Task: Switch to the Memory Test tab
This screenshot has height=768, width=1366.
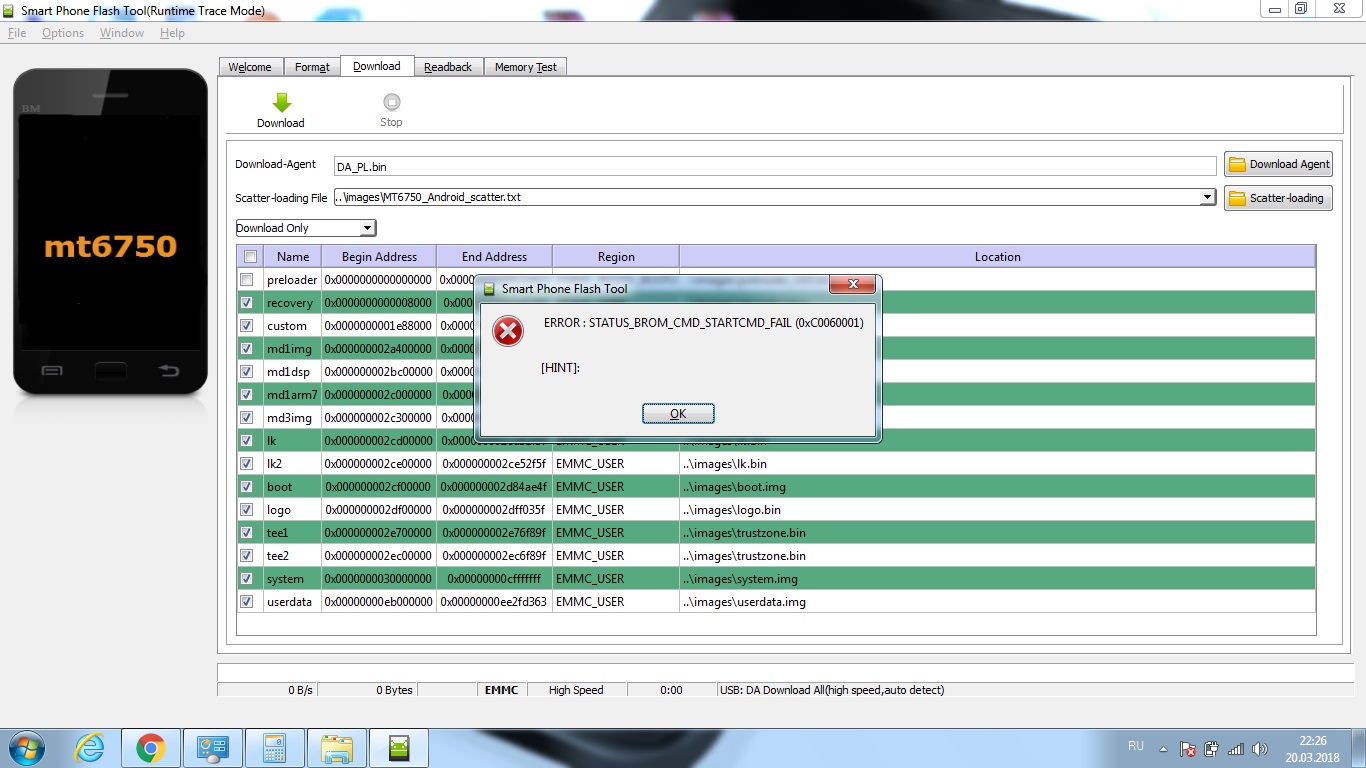Action: [x=525, y=67]
